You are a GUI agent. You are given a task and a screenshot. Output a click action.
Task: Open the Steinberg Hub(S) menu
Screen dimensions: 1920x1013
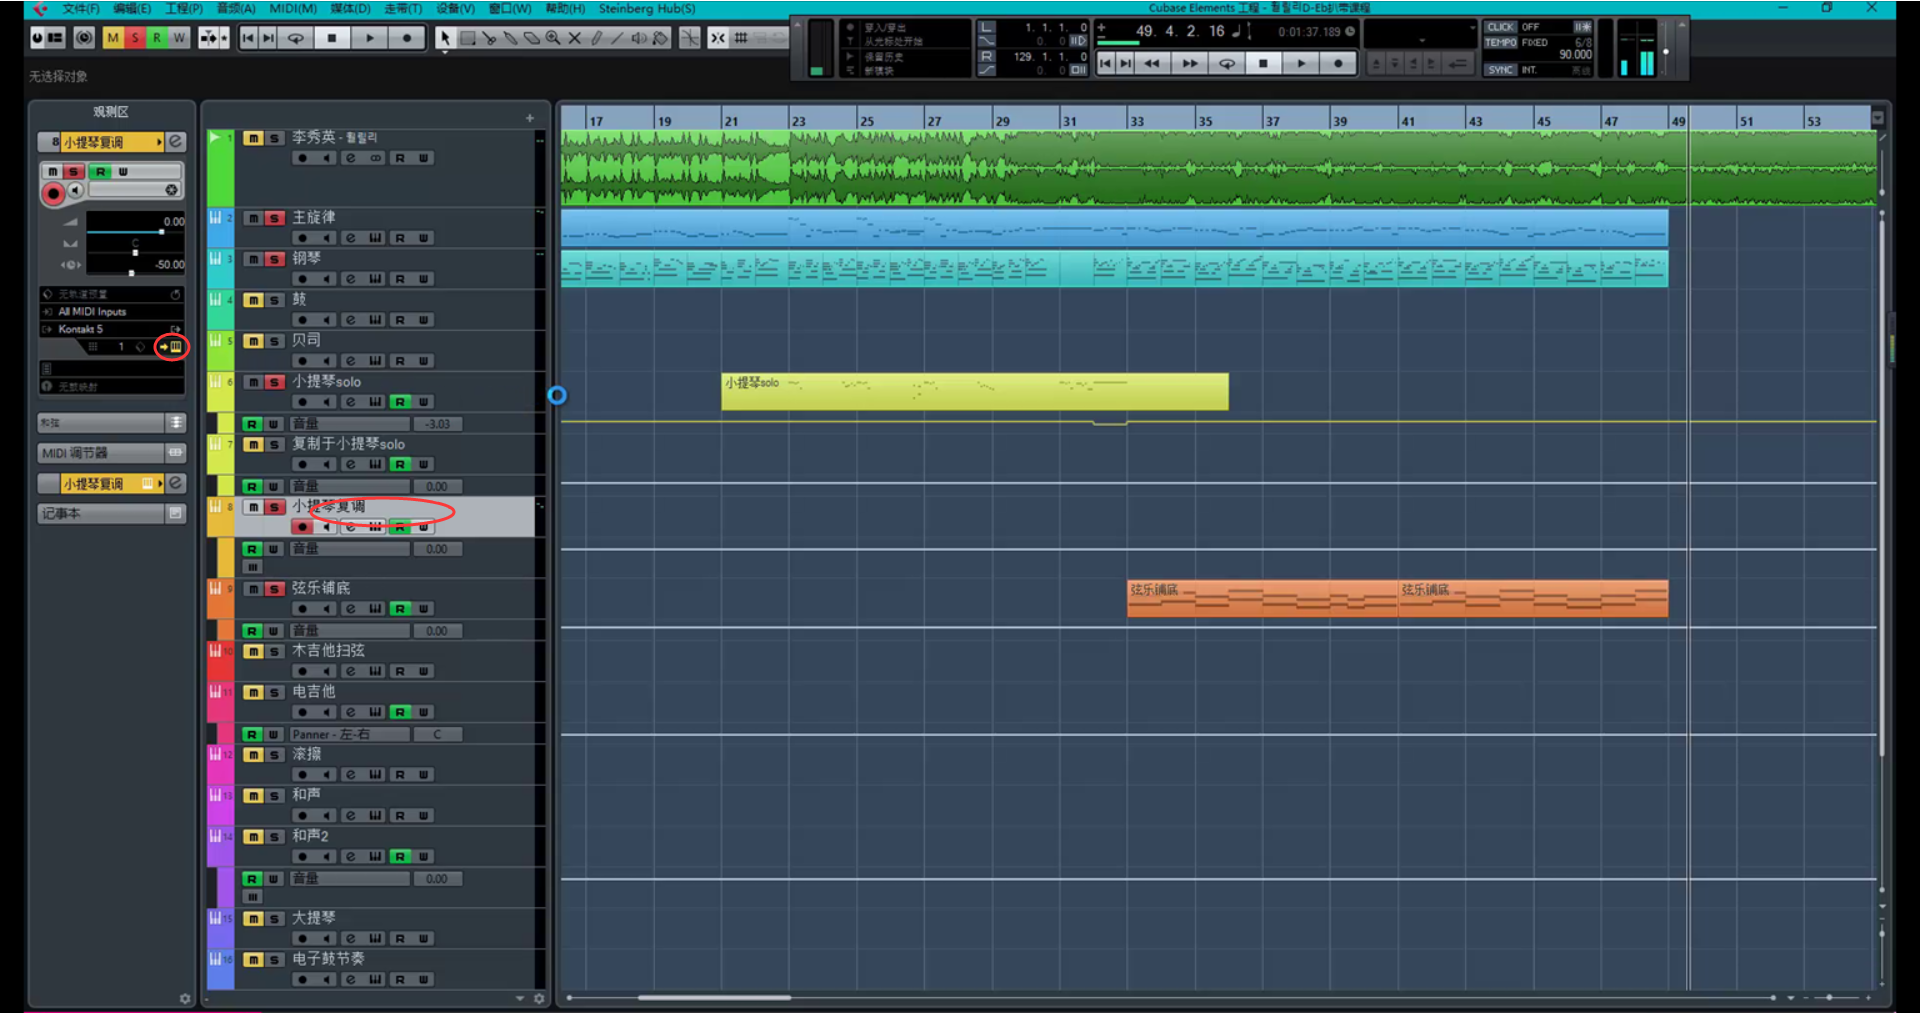pos(647,9)
